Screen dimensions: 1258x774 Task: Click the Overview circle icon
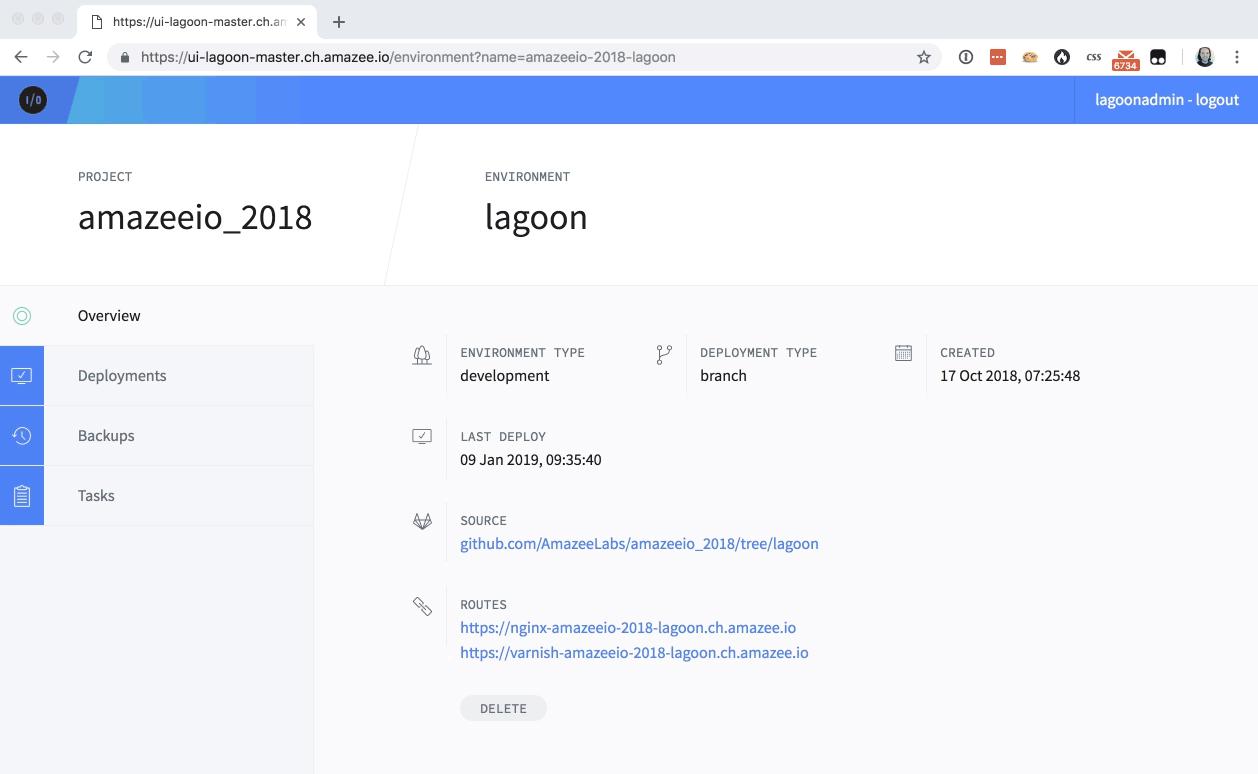22,316
